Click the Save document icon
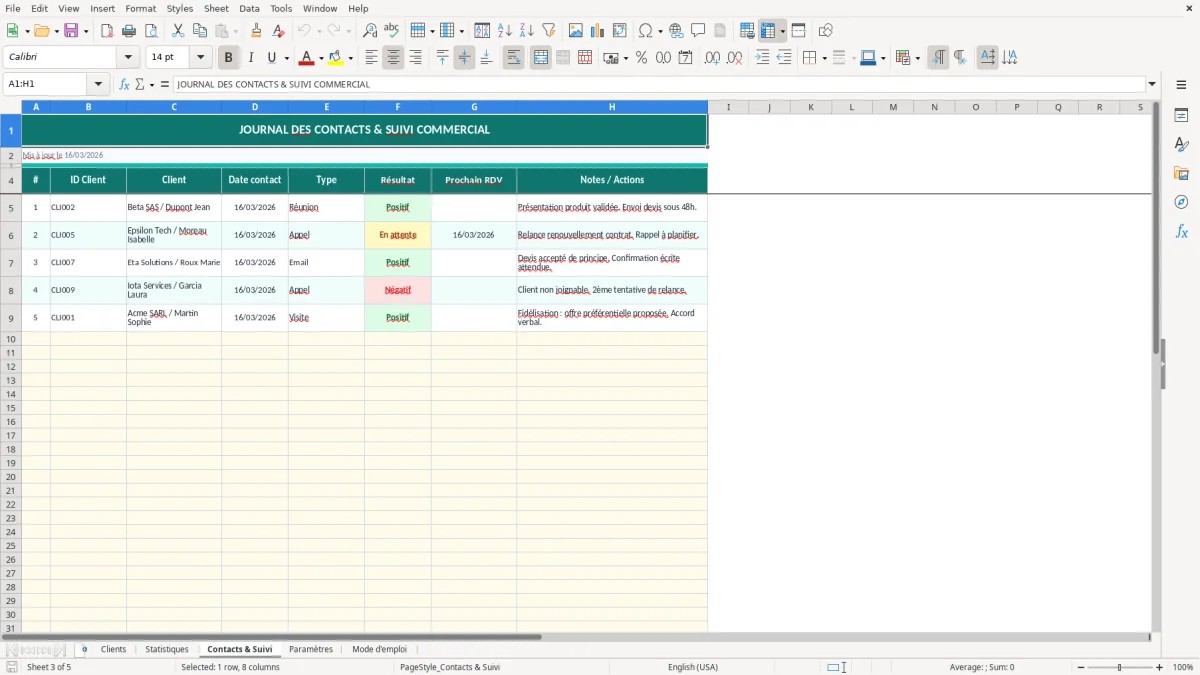The width and height of the screenshot is (1200, 675). tap(71, 31)
